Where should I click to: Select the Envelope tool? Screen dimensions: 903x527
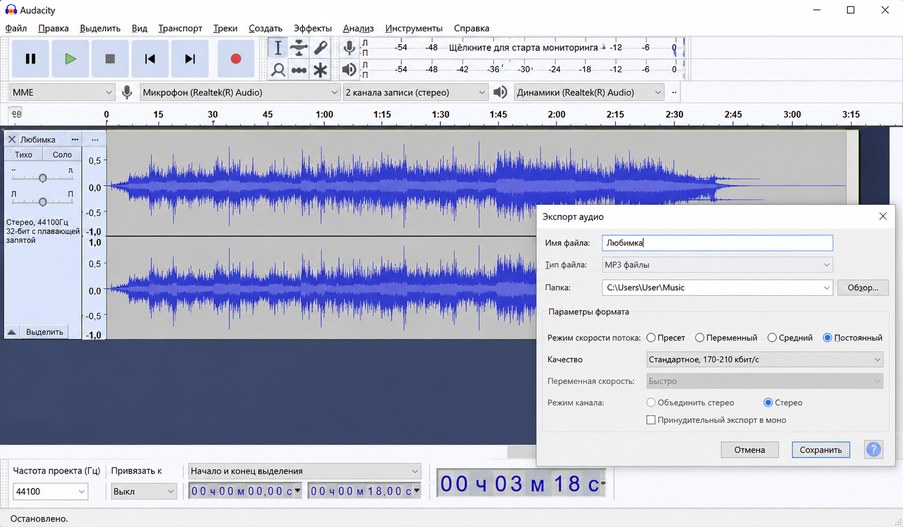(299, 48)
